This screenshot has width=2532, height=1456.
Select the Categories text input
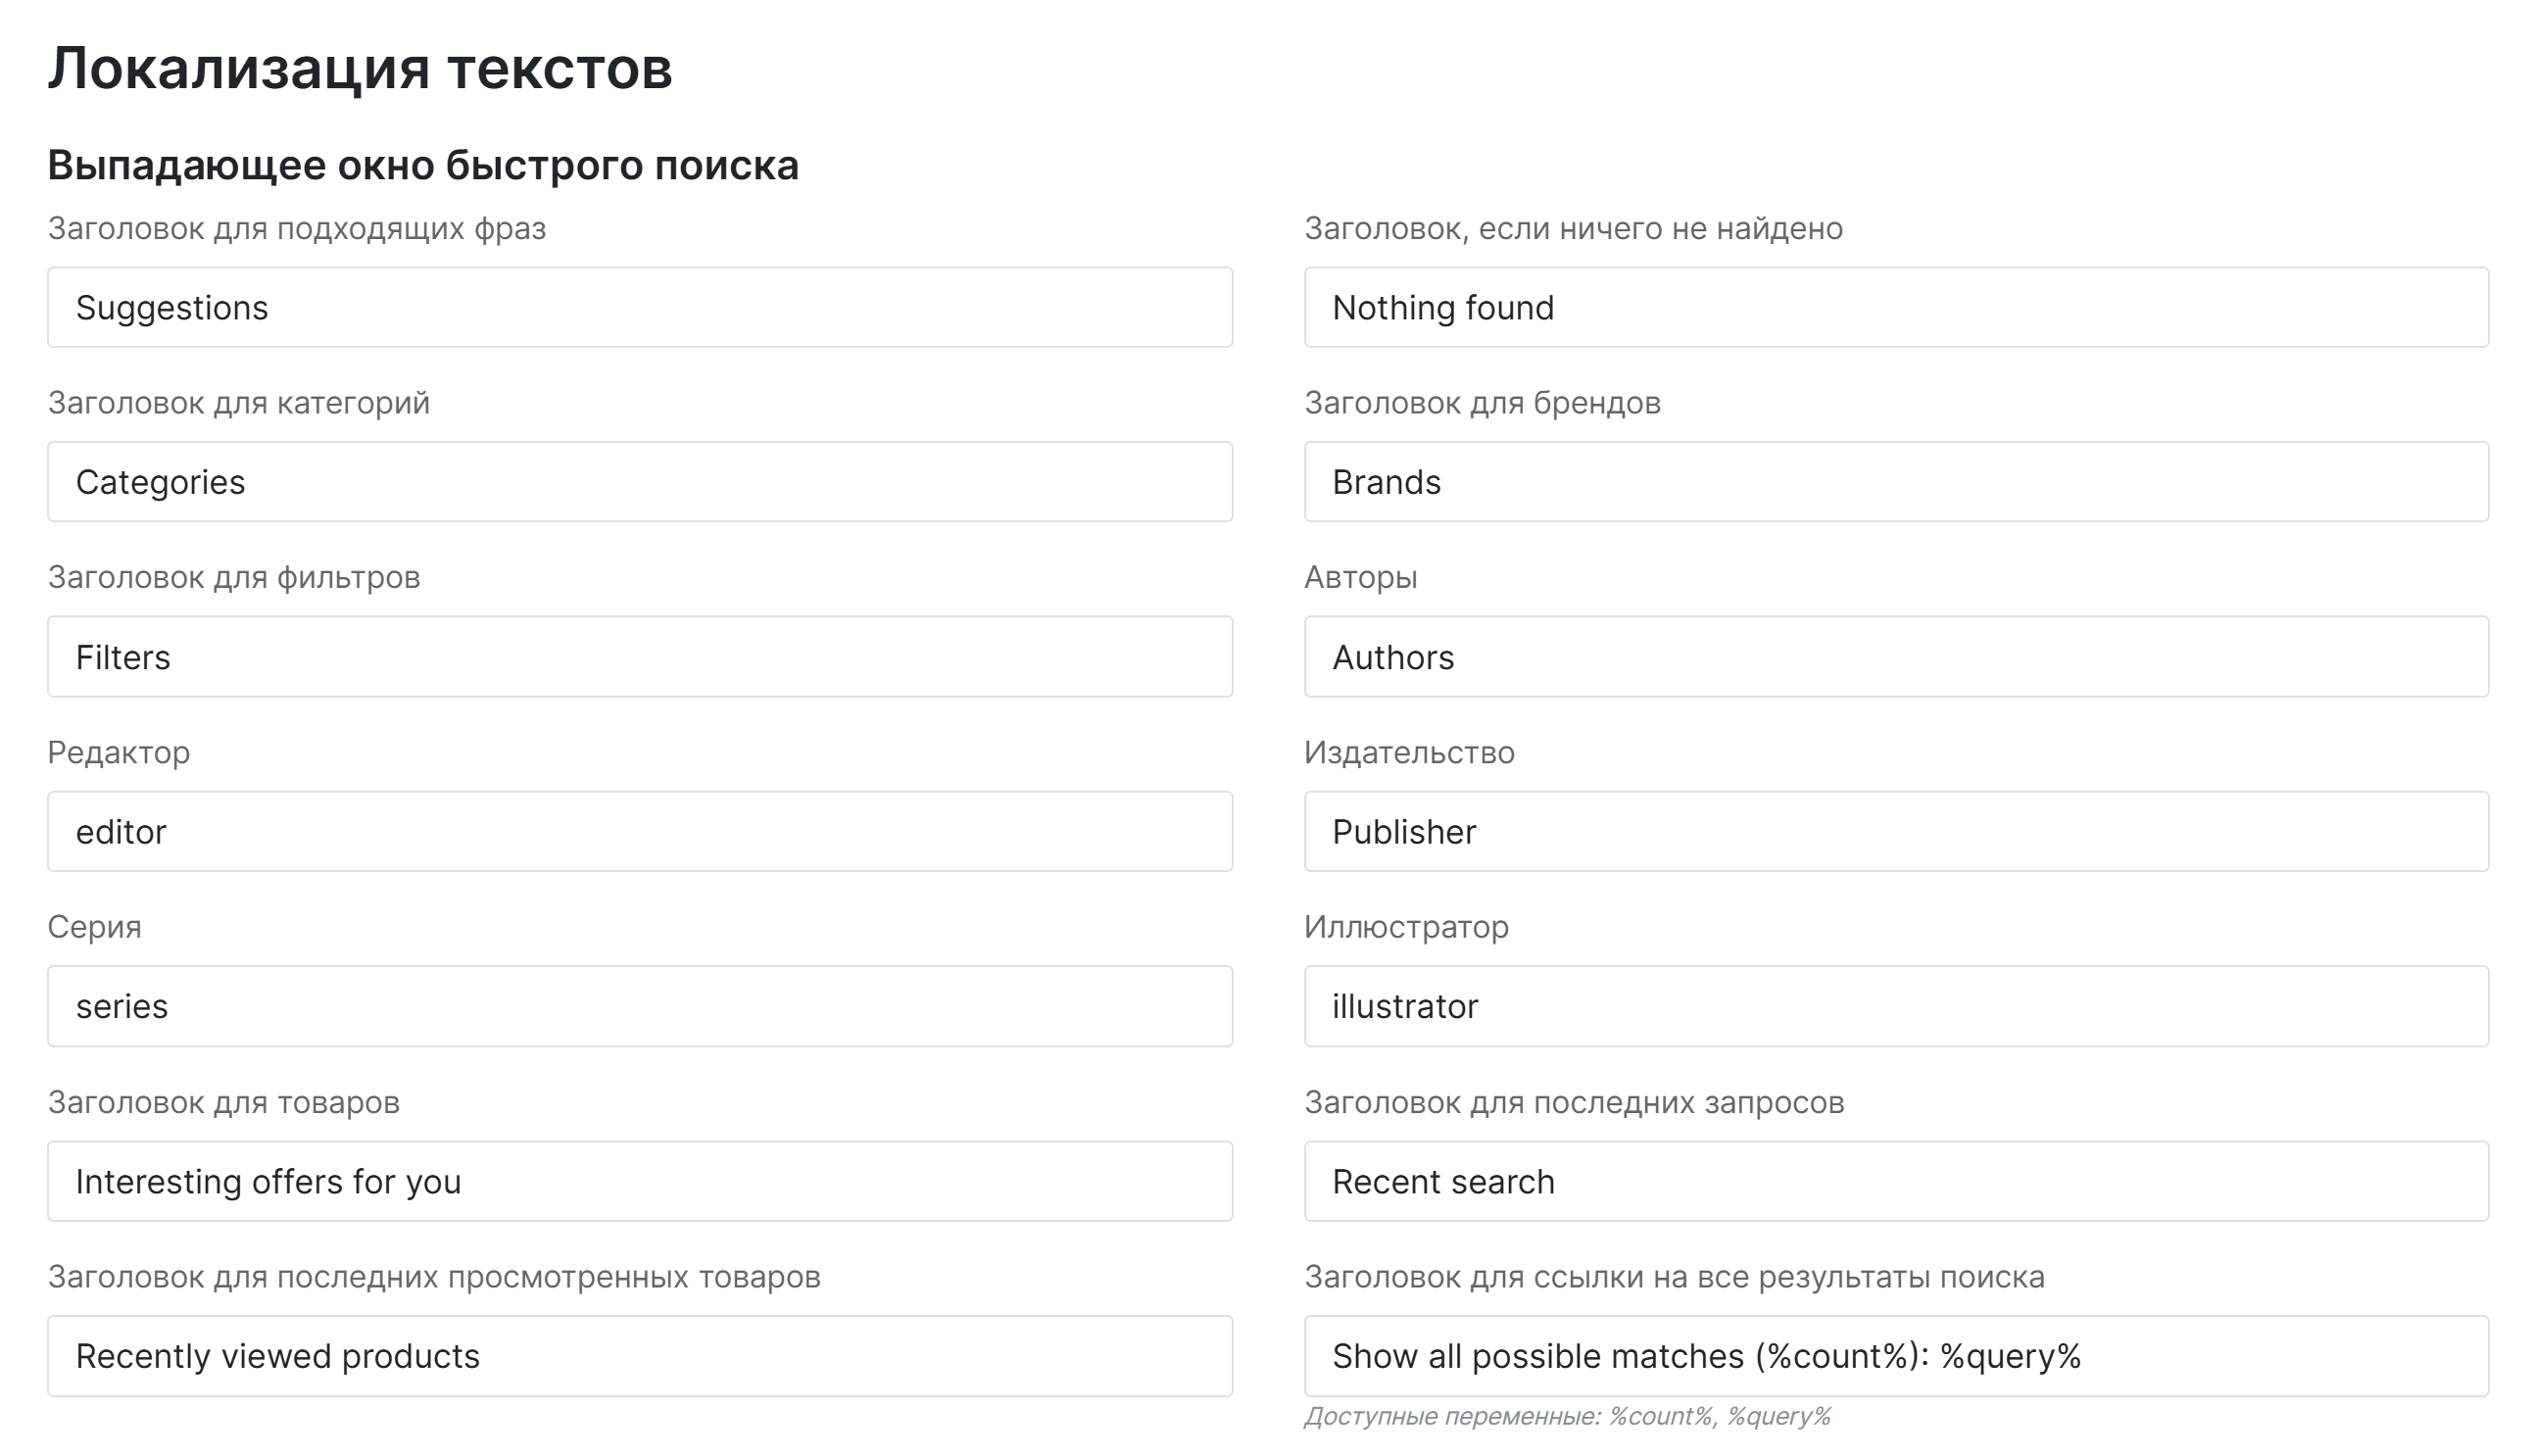tap(640, 482)
